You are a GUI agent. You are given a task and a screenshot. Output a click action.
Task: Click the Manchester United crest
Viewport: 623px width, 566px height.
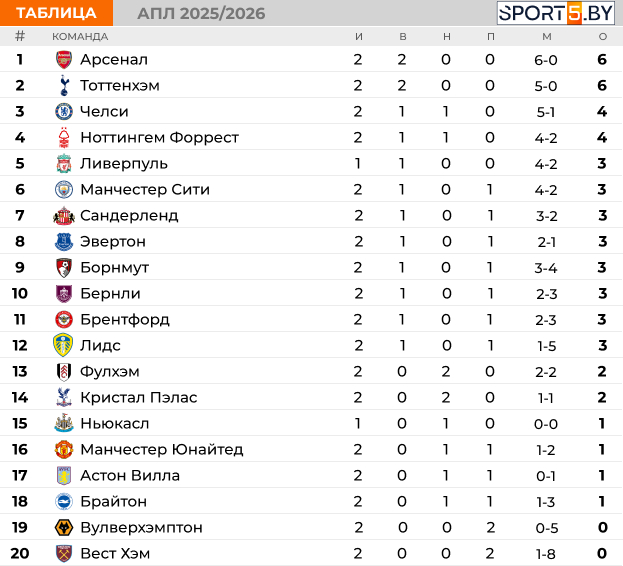(x=64, y=450)
